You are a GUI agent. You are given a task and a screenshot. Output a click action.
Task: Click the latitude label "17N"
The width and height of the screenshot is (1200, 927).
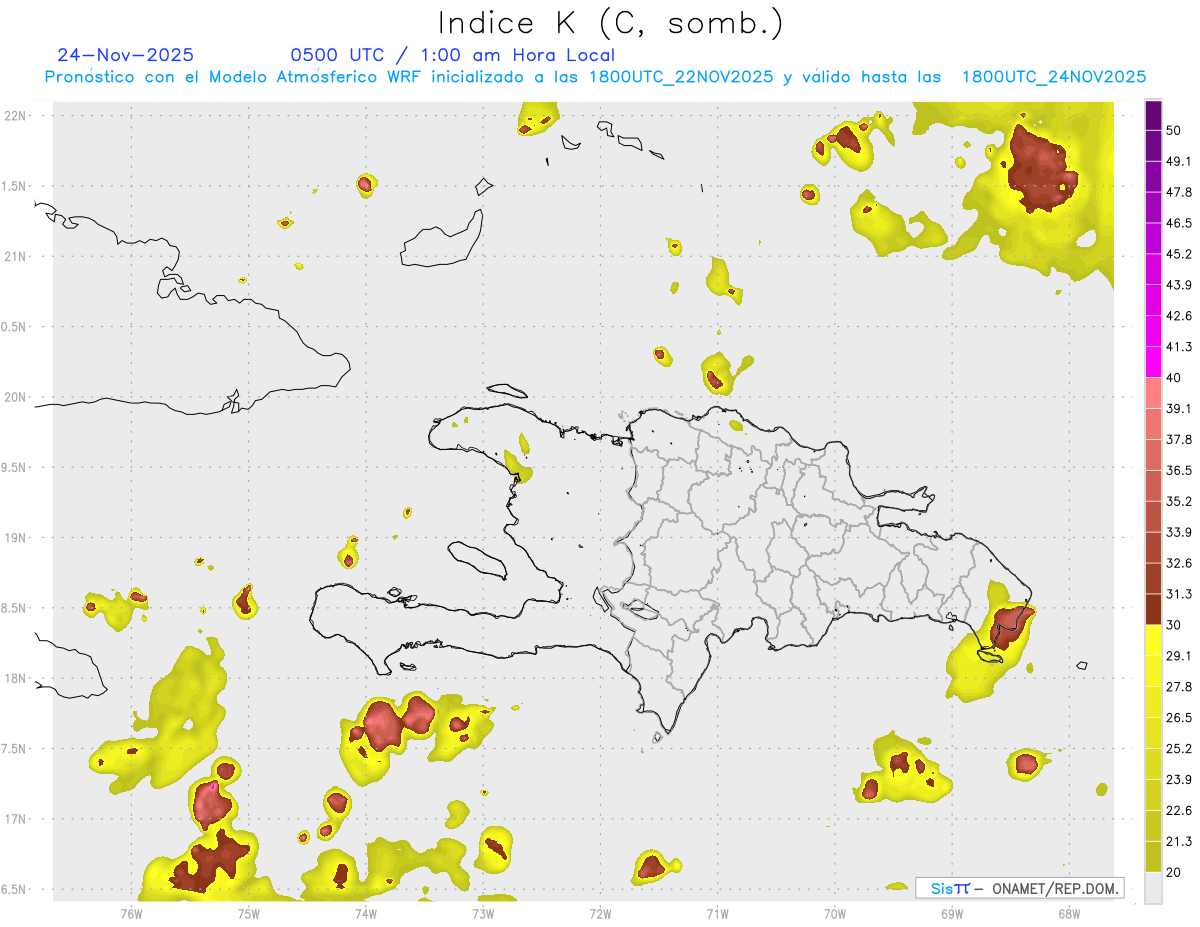tap(17, 819)
